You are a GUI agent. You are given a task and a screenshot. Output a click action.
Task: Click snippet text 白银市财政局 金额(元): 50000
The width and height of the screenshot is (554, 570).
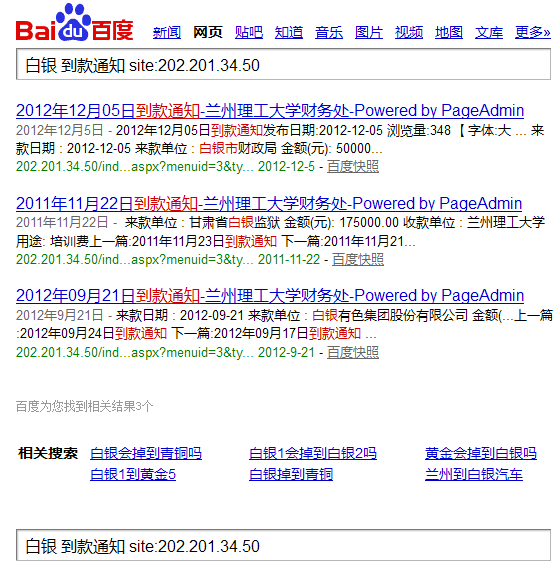click(285, 148)
